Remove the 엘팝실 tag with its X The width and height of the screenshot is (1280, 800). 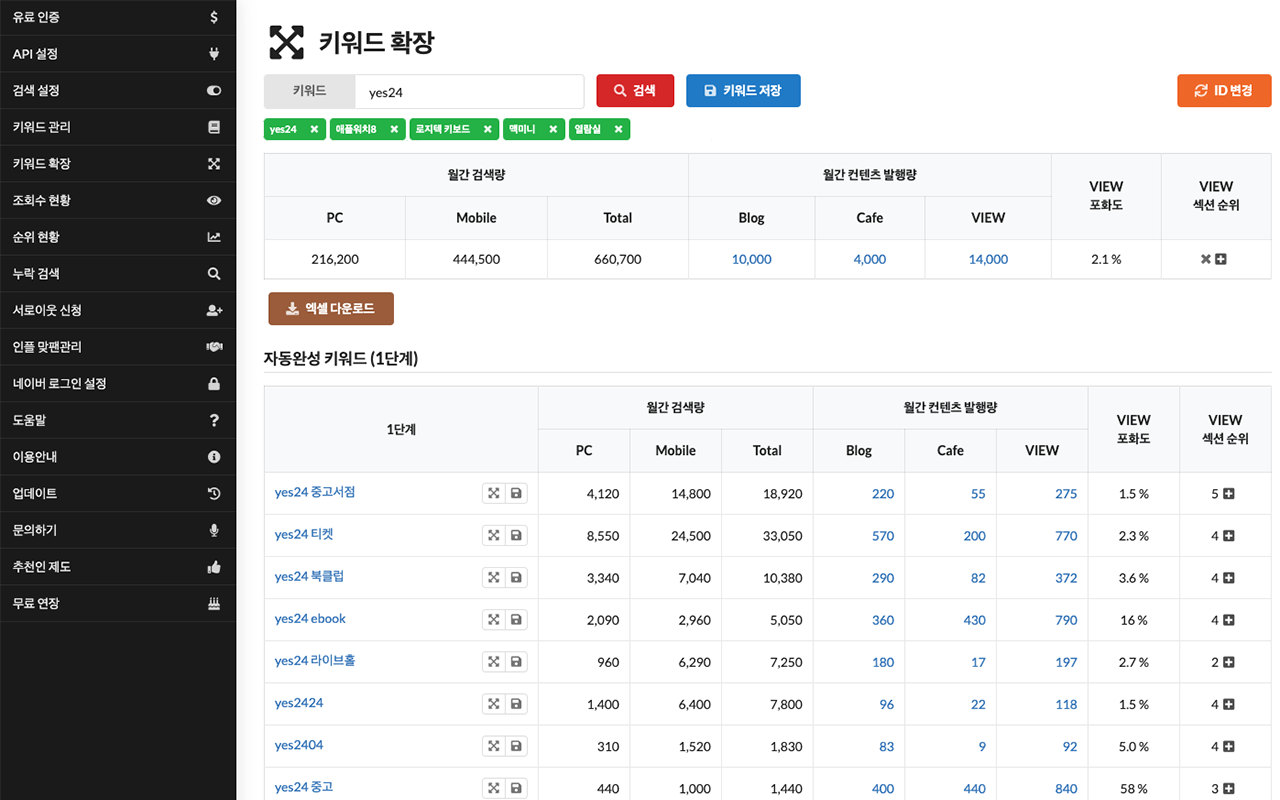pyautogui.click(x=619, y=129)
